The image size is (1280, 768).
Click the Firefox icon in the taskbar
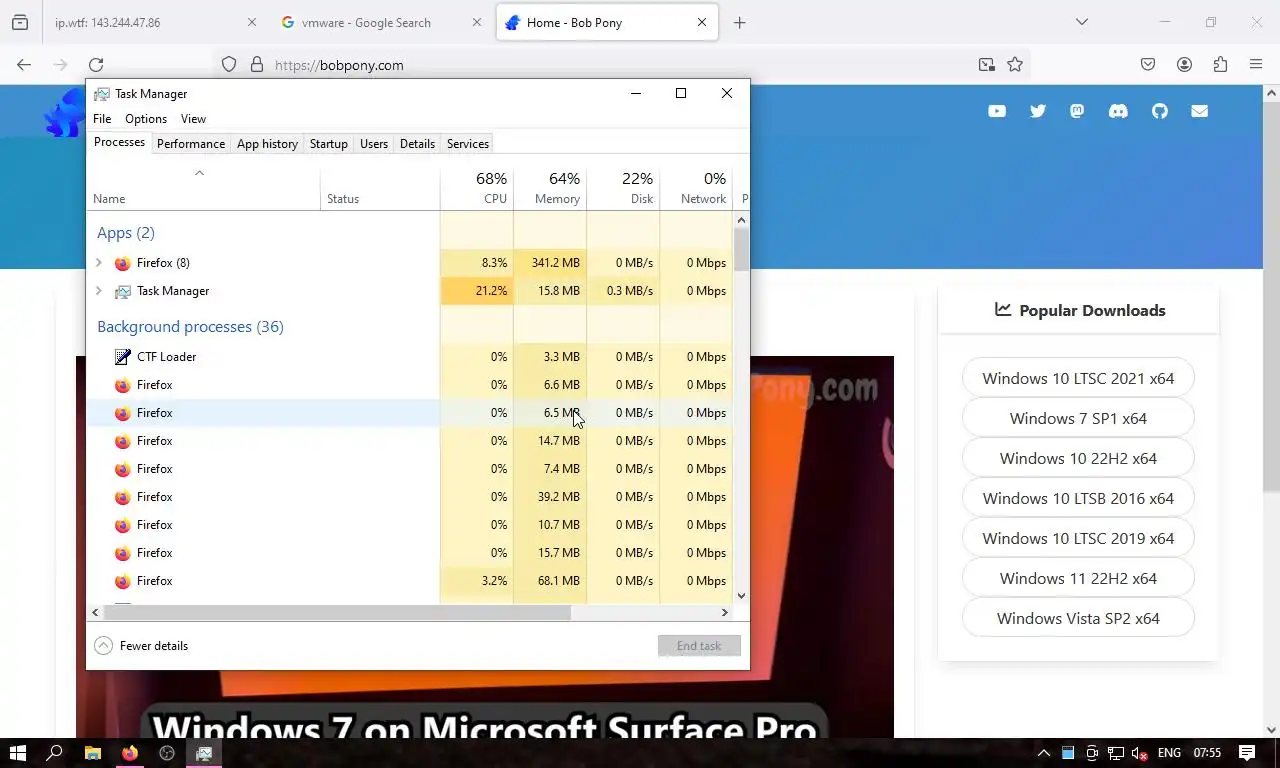click(130, 753)
